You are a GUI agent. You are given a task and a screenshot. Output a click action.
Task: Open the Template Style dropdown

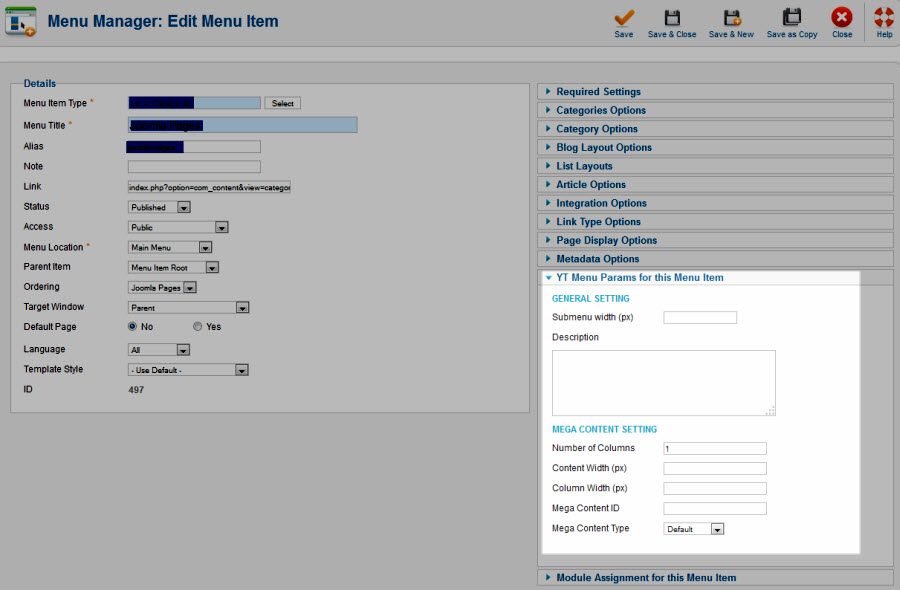click(188, 370)
